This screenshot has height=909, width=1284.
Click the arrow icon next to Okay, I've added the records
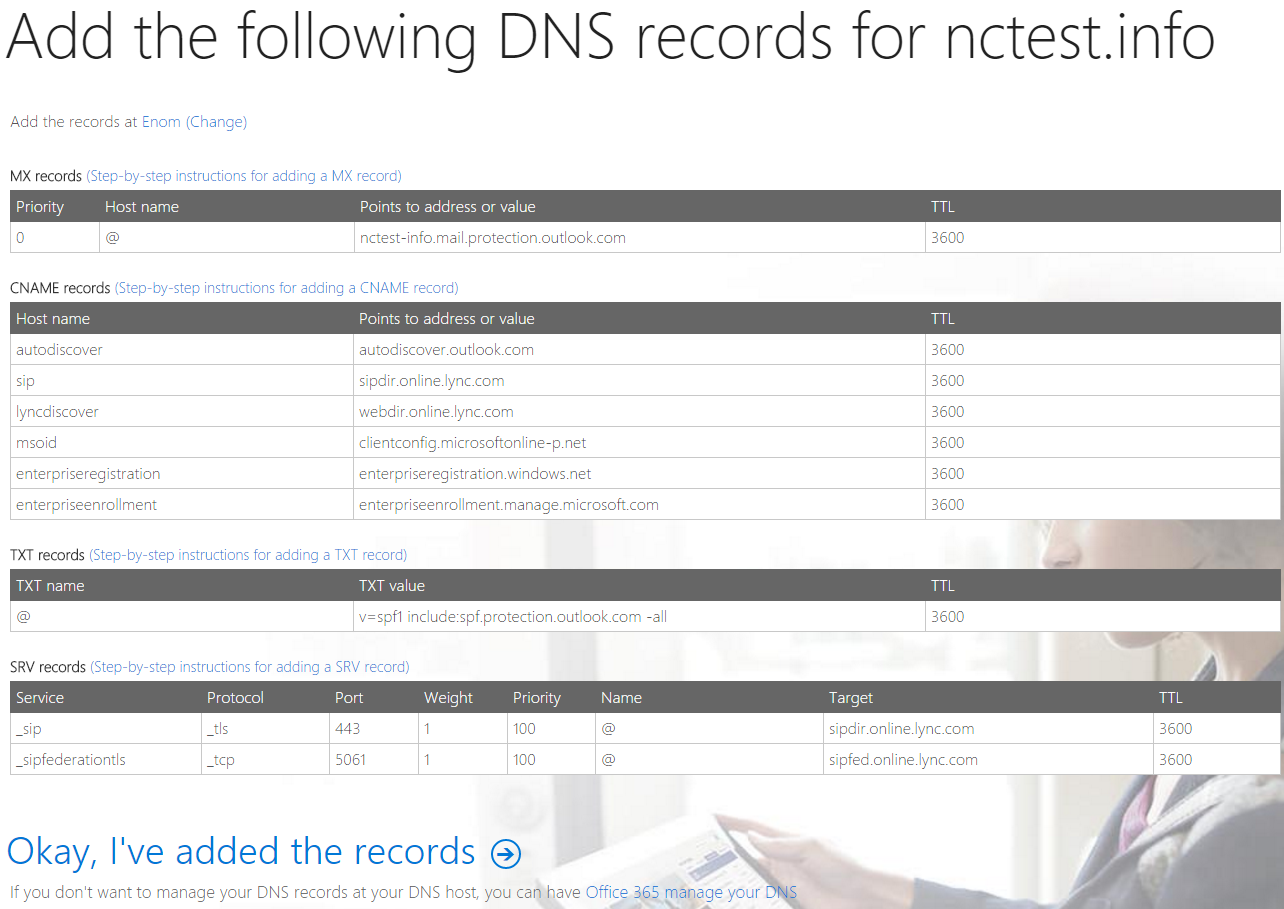506,853
